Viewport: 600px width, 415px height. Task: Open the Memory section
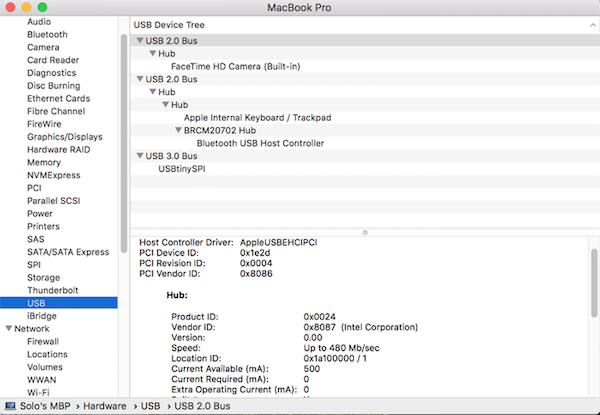click(x=44, y=163)
